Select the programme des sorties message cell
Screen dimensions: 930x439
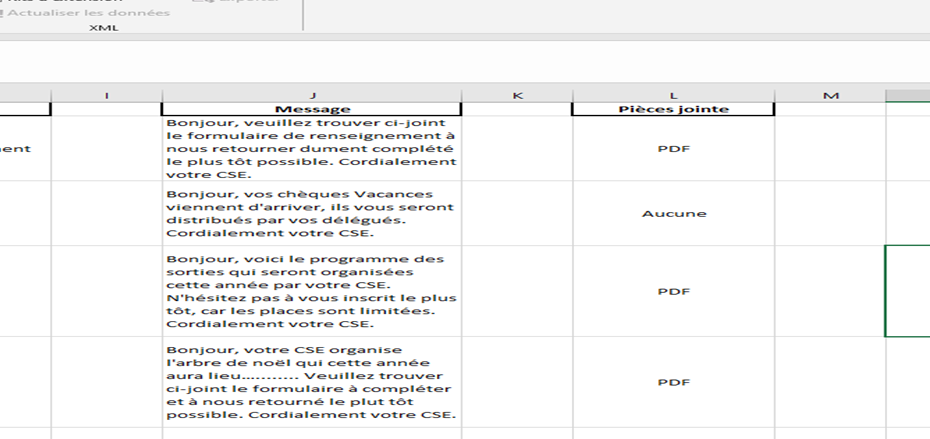tap(312, 291)
